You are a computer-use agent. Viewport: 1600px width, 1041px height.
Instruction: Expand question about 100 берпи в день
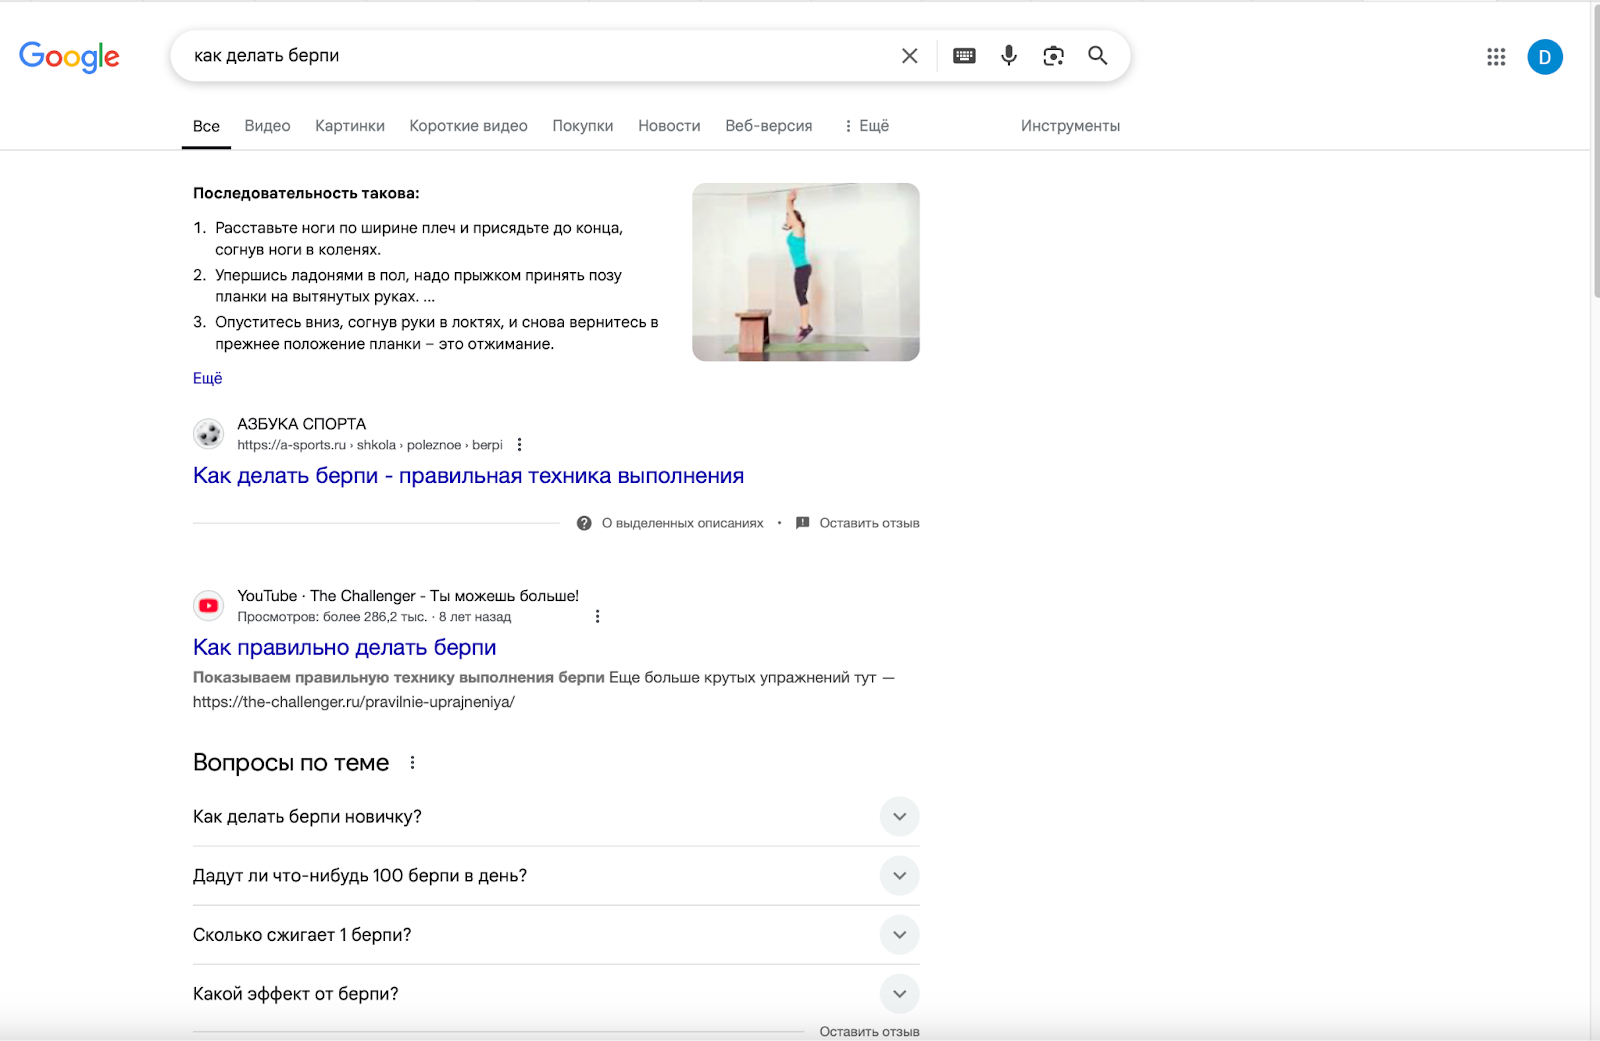coord(899,876)
